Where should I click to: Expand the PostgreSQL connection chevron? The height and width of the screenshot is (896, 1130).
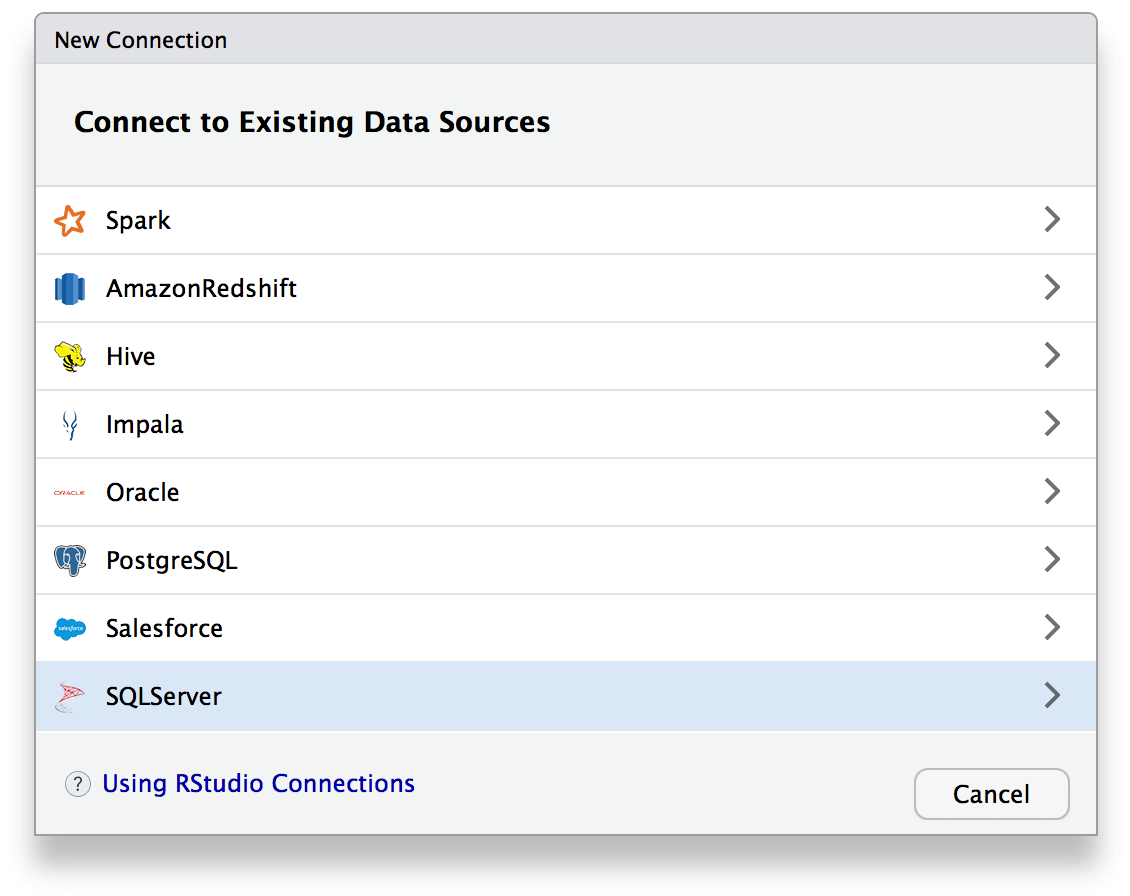click(x=1052, y=559)
